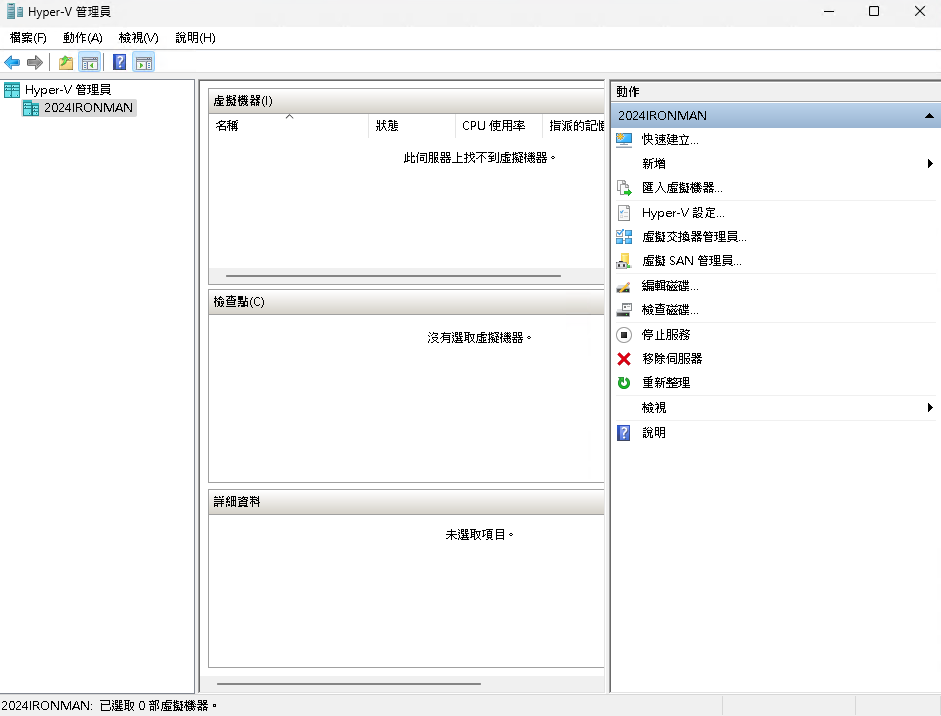Click 停止服務 action

point(666,335)
